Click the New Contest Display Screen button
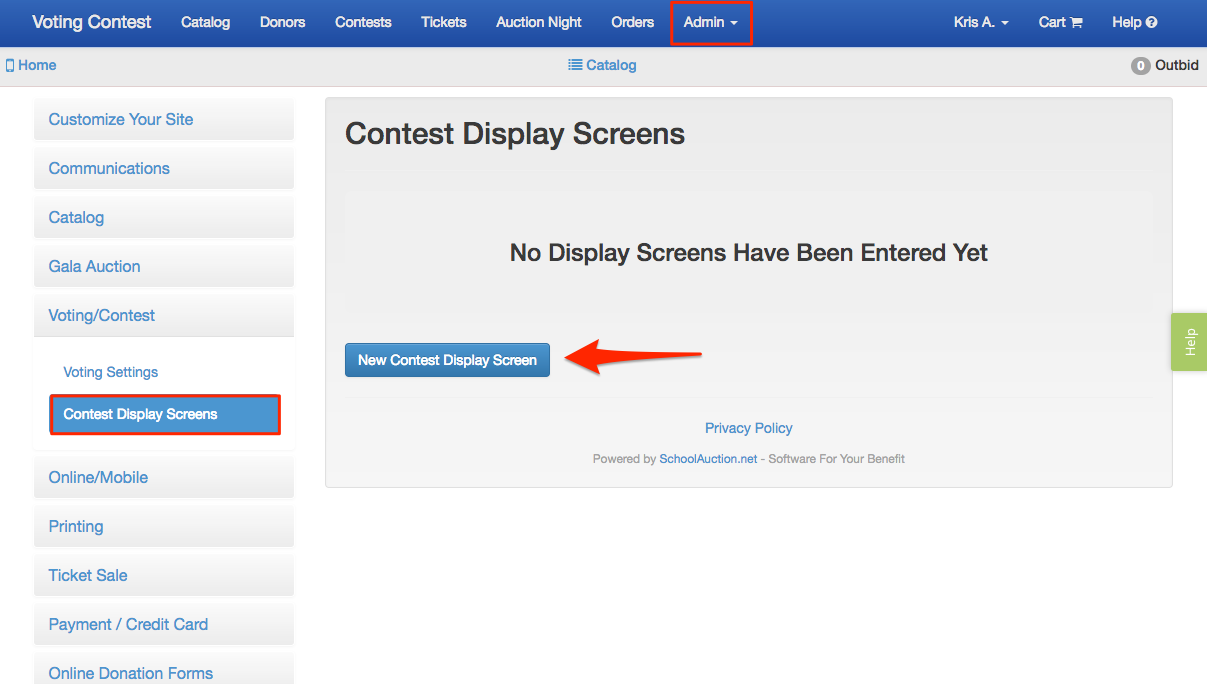Viewport: 1207px width, 684px height. (447, 360)
